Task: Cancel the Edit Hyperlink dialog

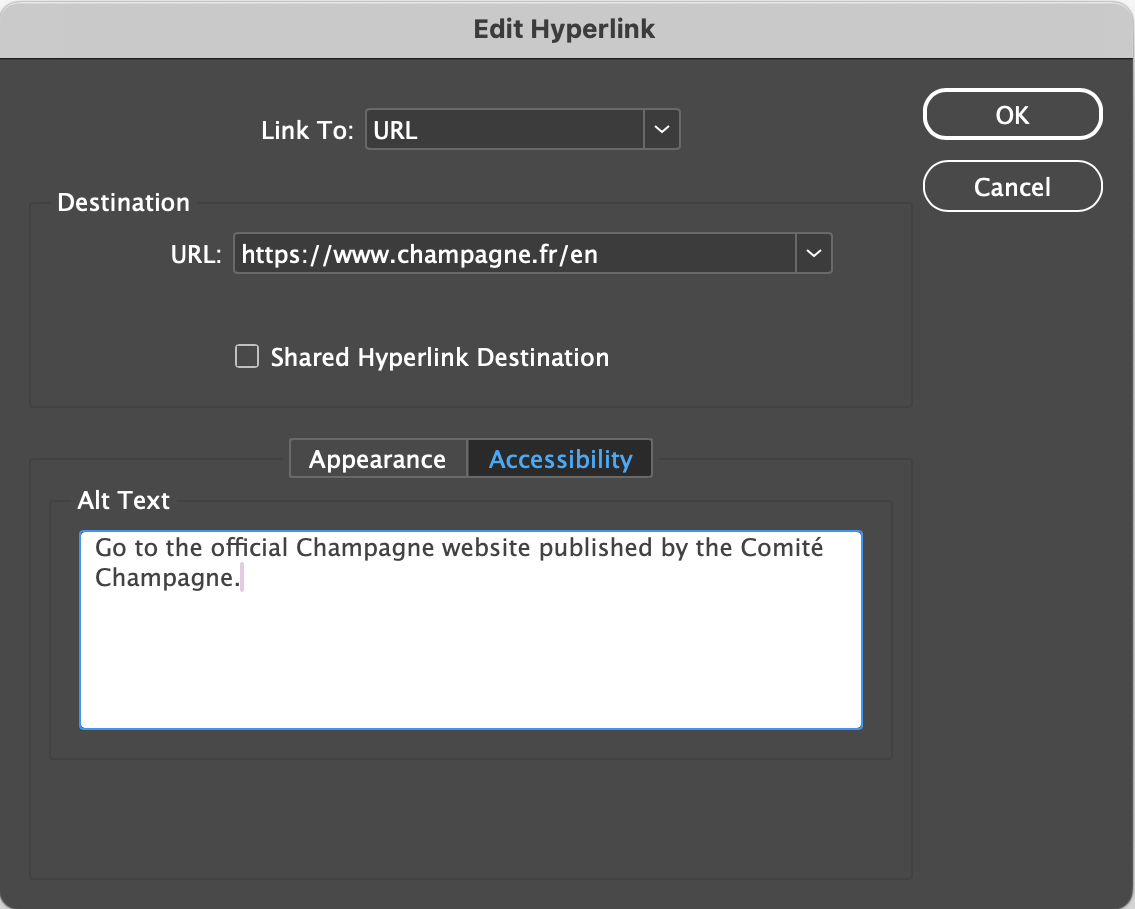Action: coord(1012,187)
